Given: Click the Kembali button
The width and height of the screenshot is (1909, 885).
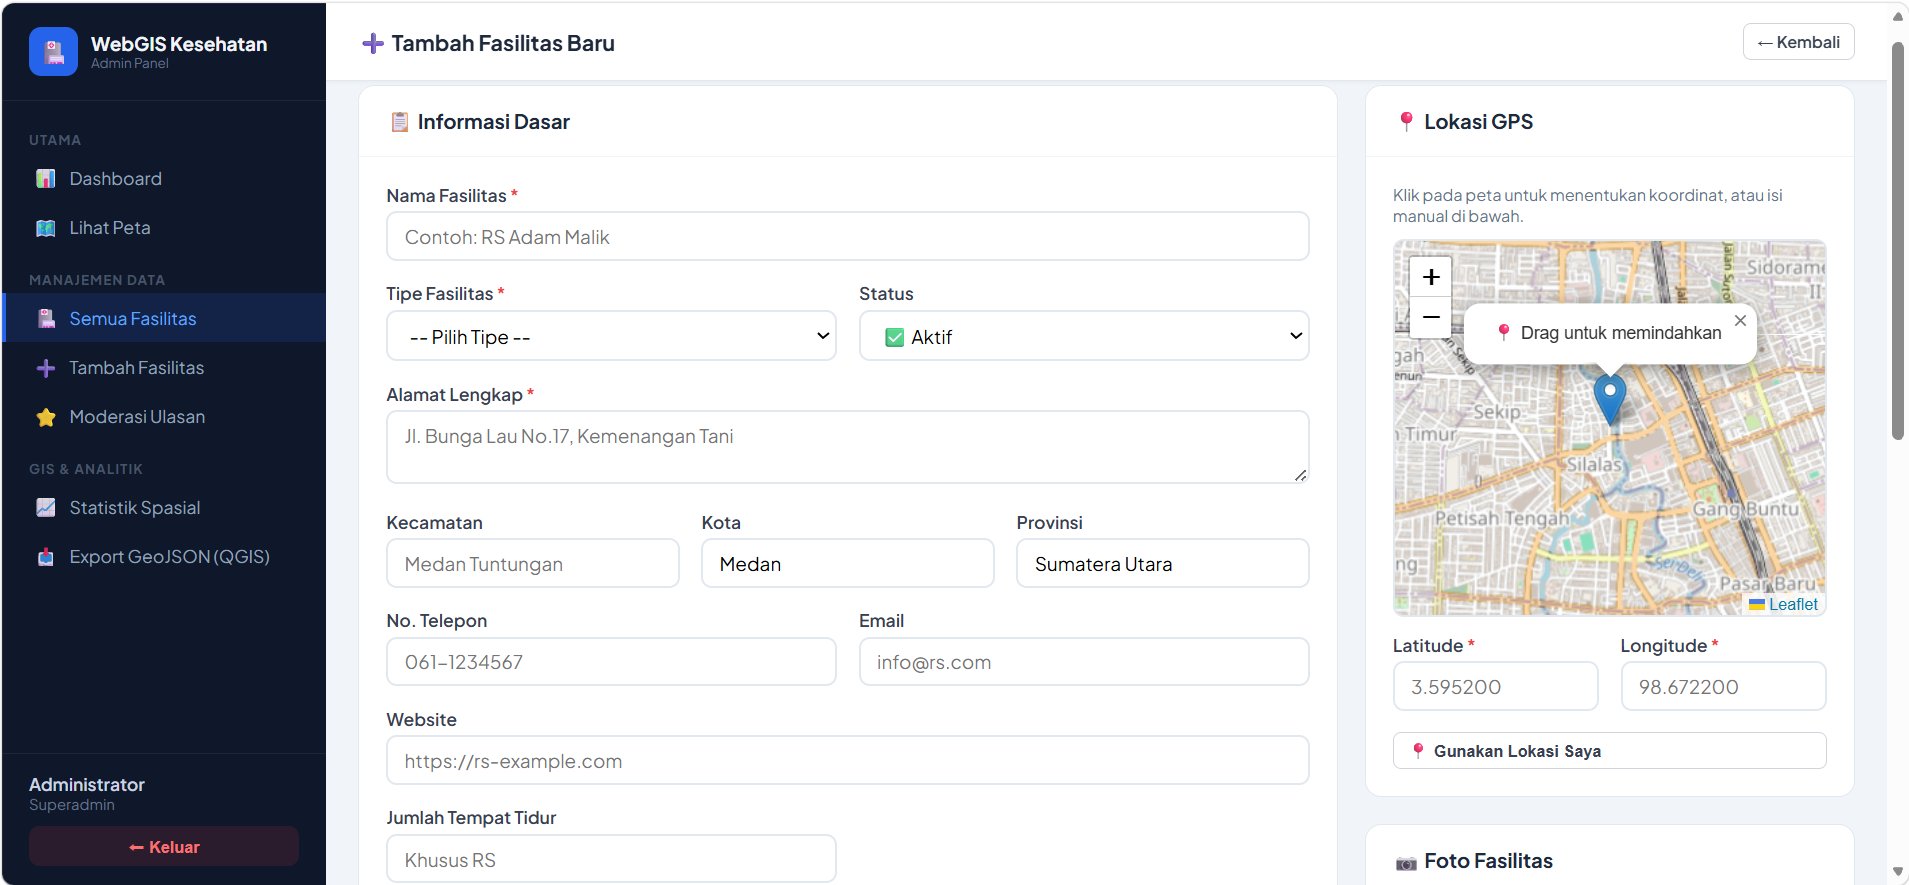Looking at the screenshot, I should click(1798, 42).
